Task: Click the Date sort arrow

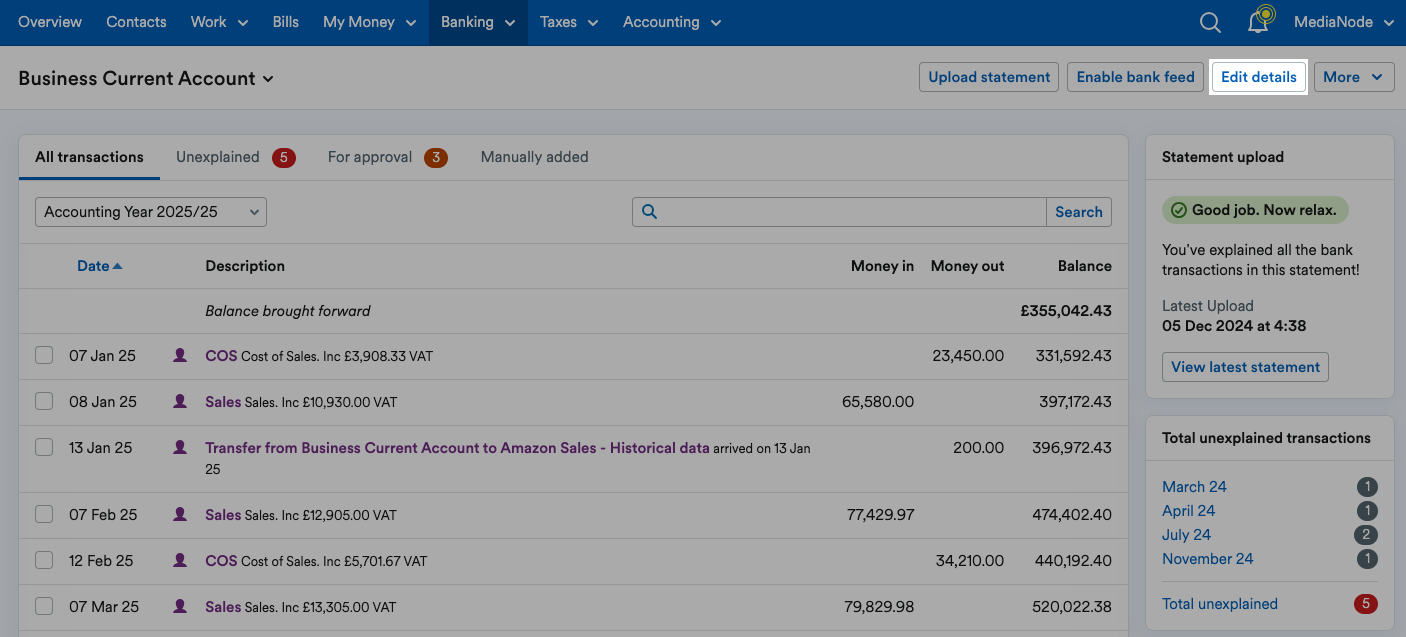Action: 117,266
